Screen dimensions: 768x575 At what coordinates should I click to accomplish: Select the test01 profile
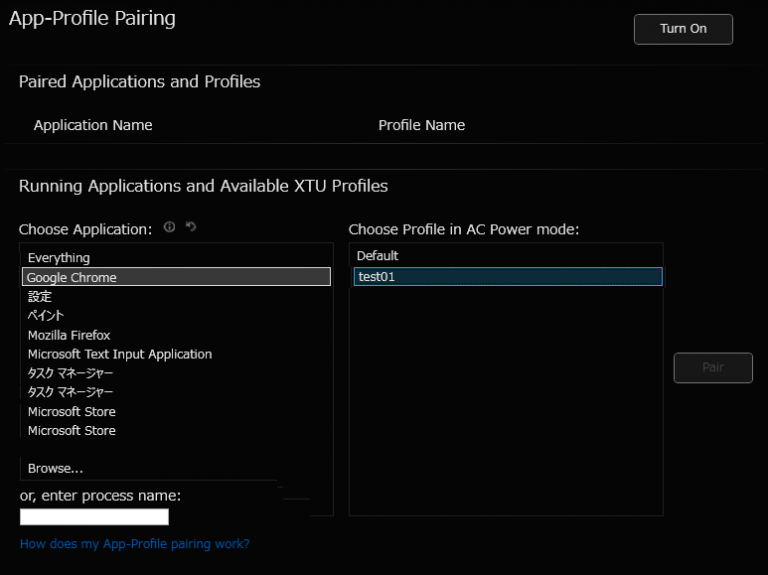508,277
